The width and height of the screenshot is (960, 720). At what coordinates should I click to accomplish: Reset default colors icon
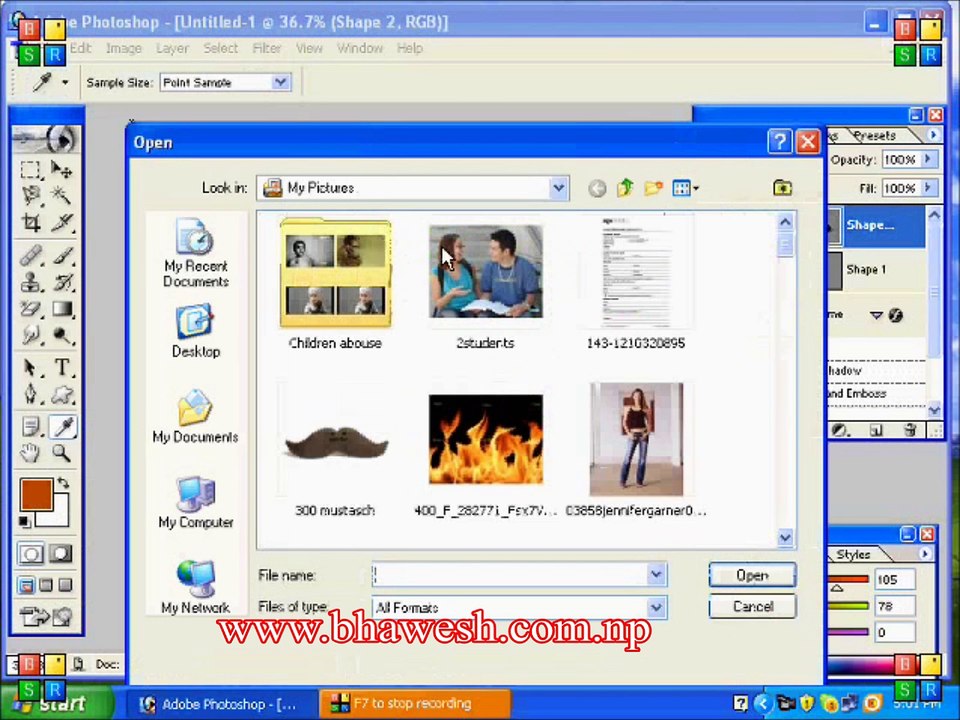(x=24, y=522)
